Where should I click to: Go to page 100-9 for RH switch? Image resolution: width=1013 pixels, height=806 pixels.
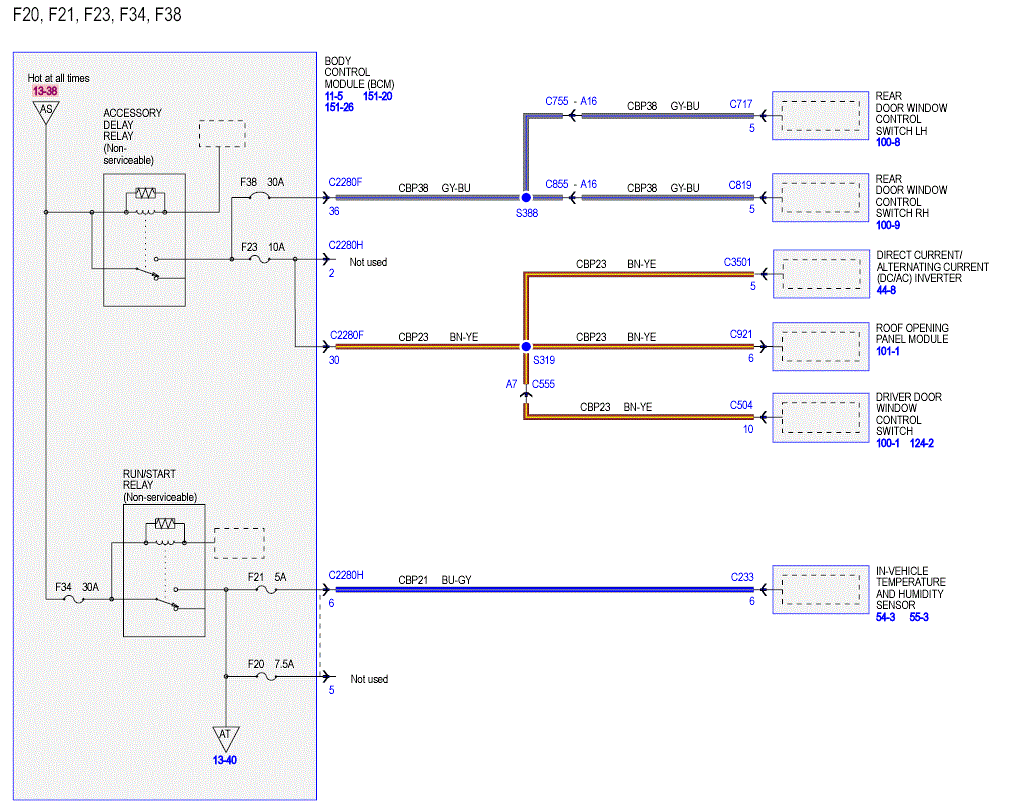888,225
